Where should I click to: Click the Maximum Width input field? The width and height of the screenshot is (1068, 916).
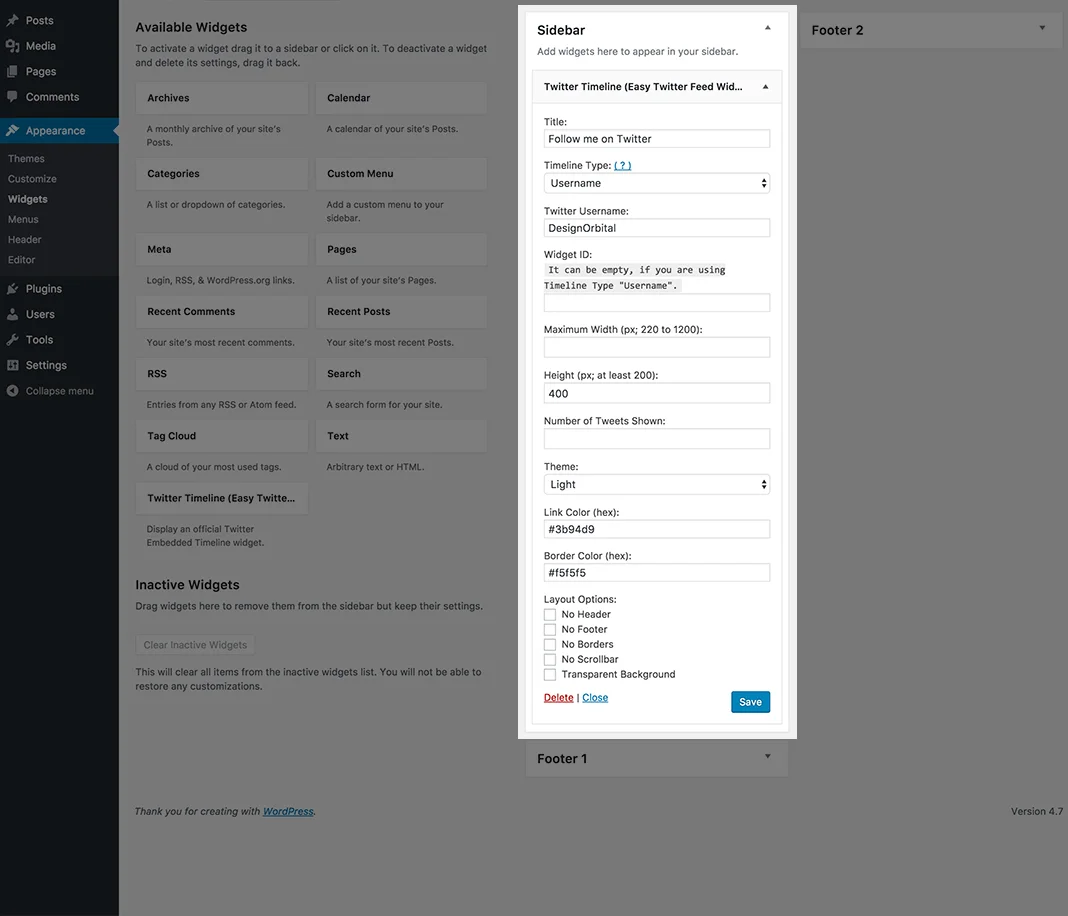[657, 347]
